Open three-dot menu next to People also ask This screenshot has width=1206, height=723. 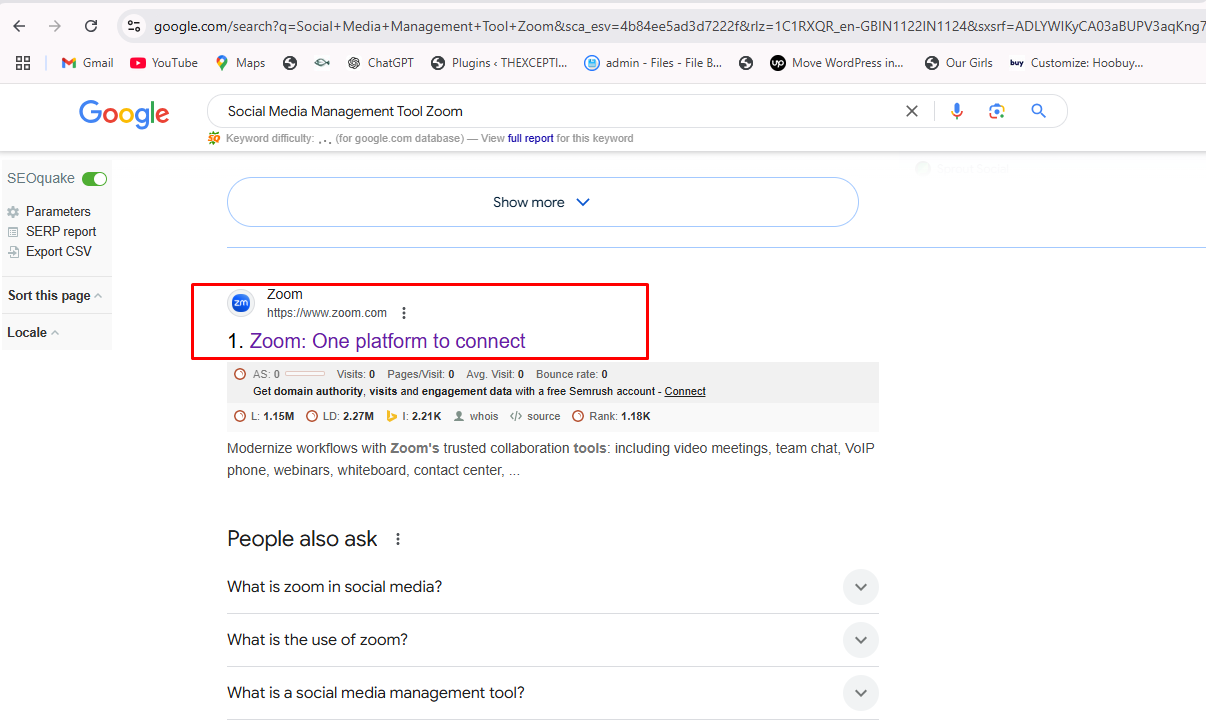tap(398, 539)
